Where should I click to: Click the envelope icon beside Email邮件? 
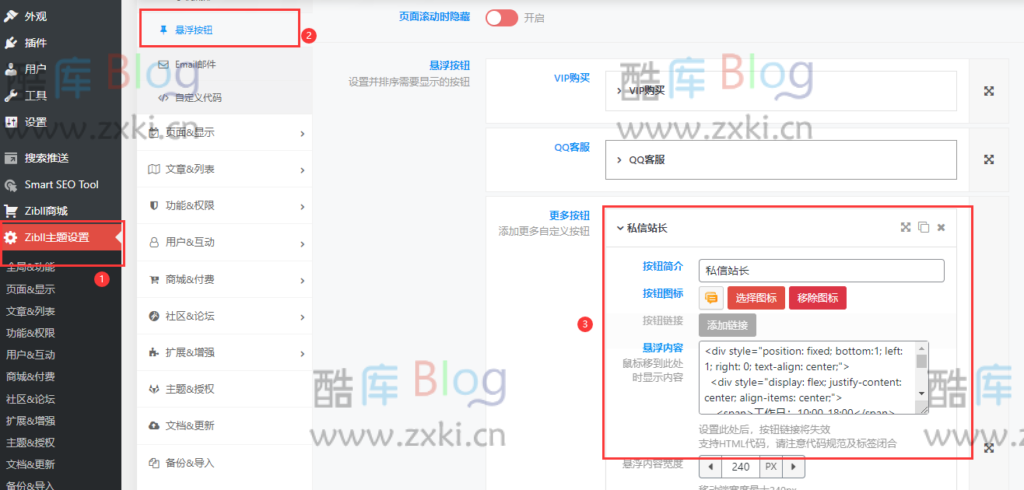coord(163,64)
